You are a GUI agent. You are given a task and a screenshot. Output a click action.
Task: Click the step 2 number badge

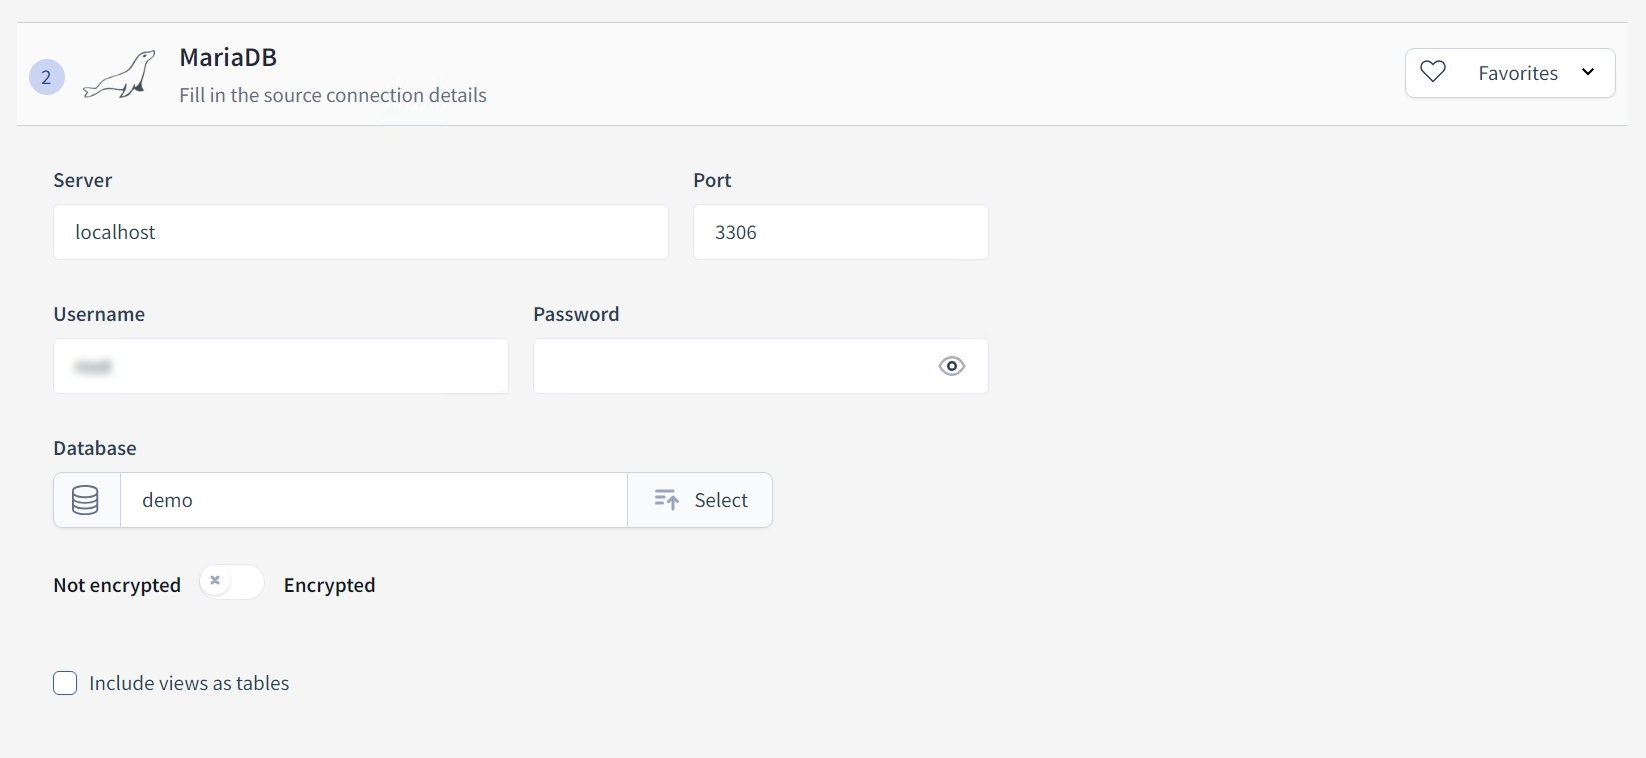pos(47,77)
